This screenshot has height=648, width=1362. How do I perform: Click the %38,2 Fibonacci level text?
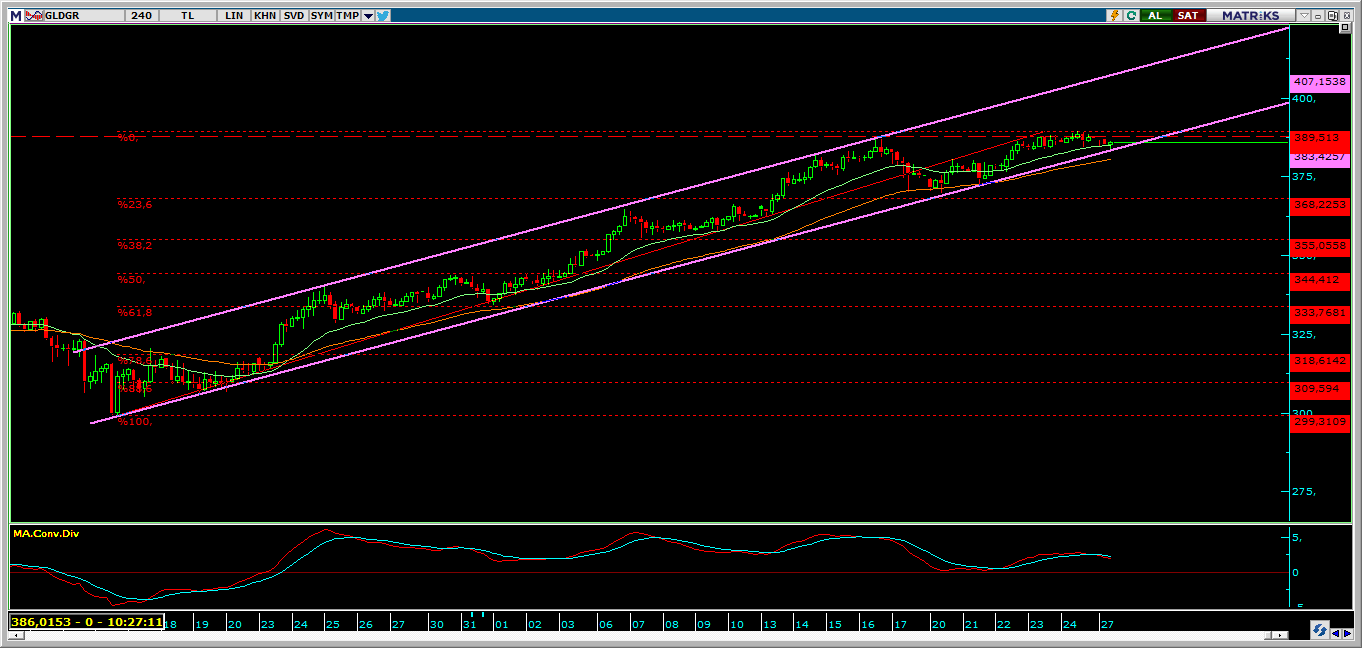click(x=135, y=246)
